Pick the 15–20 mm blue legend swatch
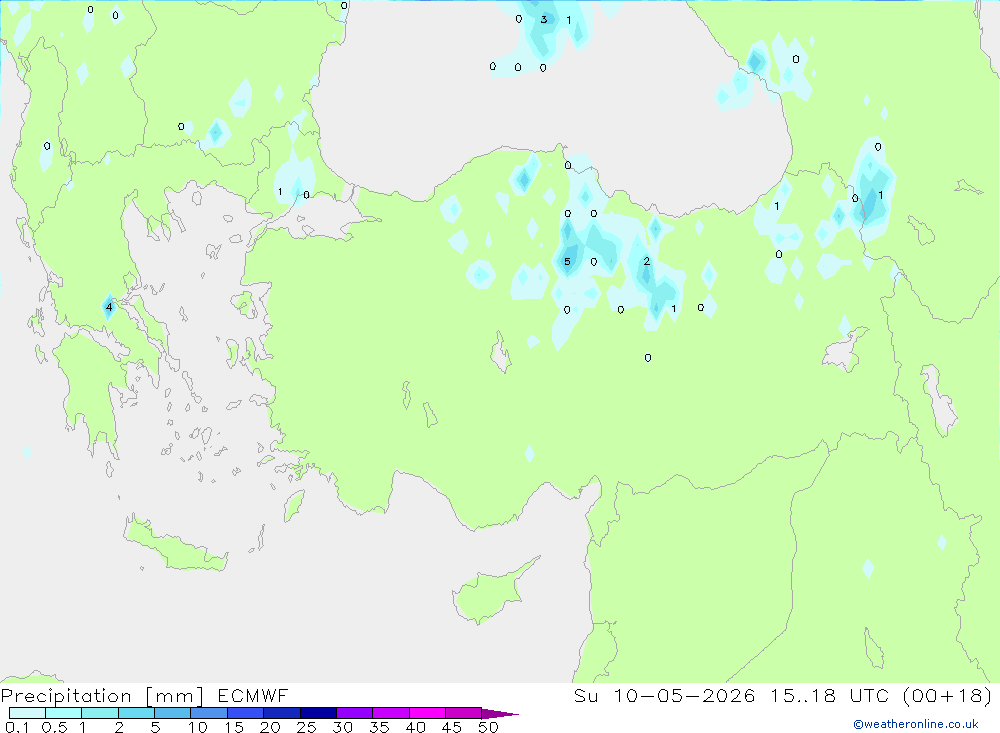The height and width of the screenshot is (733, 1000). pos(245,713)
